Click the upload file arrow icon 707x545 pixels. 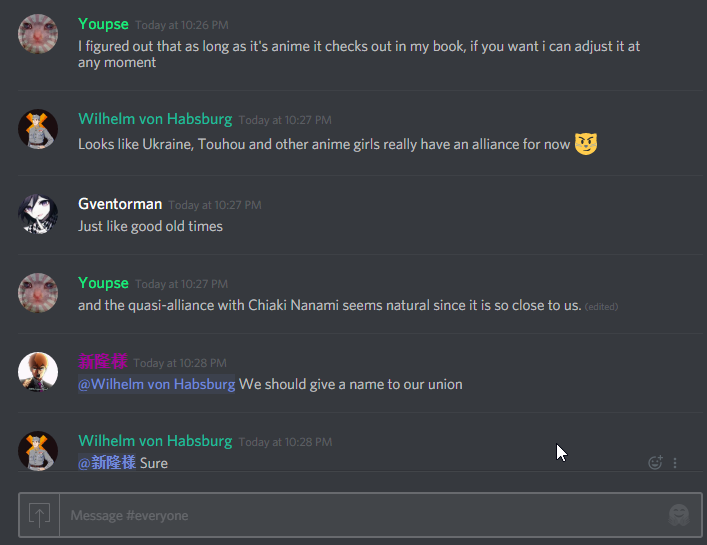click(39, 515)
